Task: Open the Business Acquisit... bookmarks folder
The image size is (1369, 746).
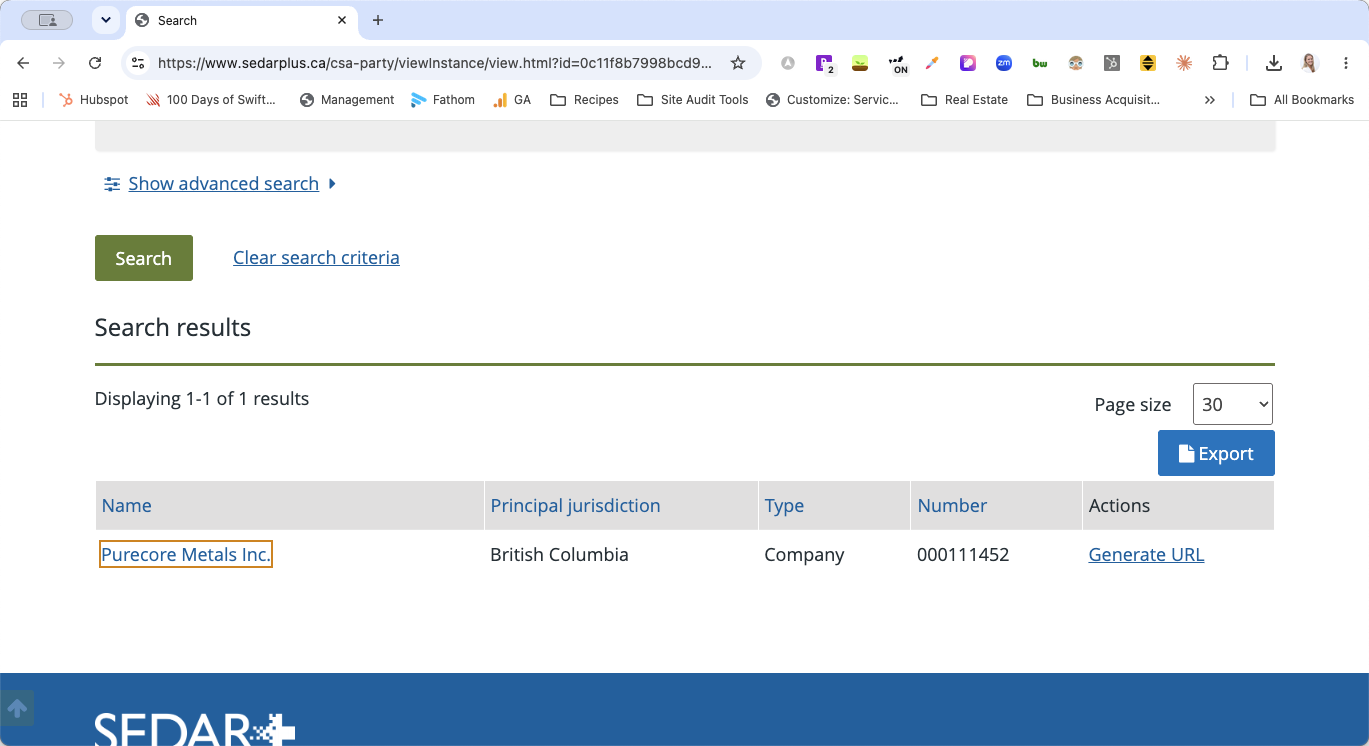Action: click(x=1093, y=100)
